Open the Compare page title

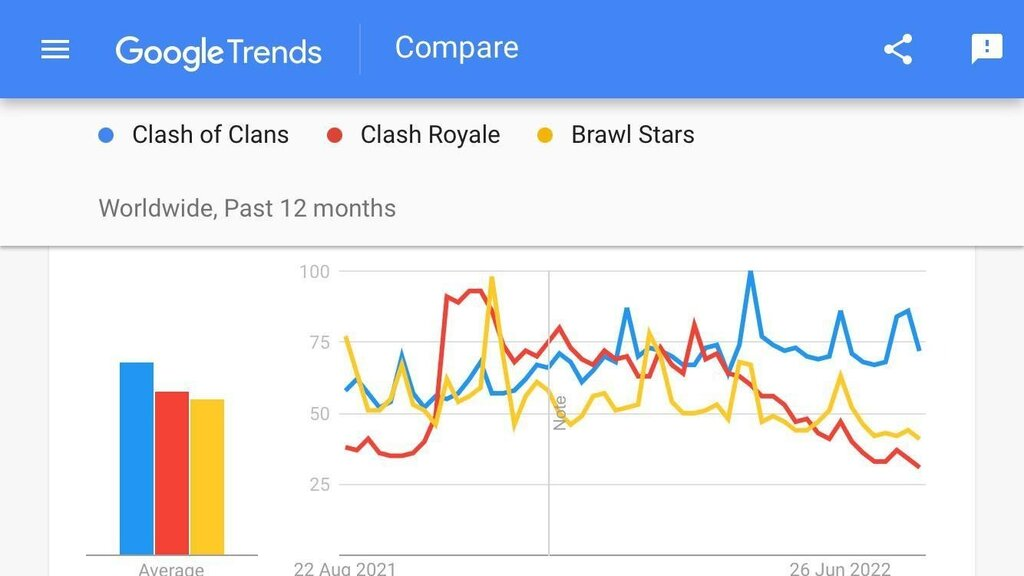[456, 48]
